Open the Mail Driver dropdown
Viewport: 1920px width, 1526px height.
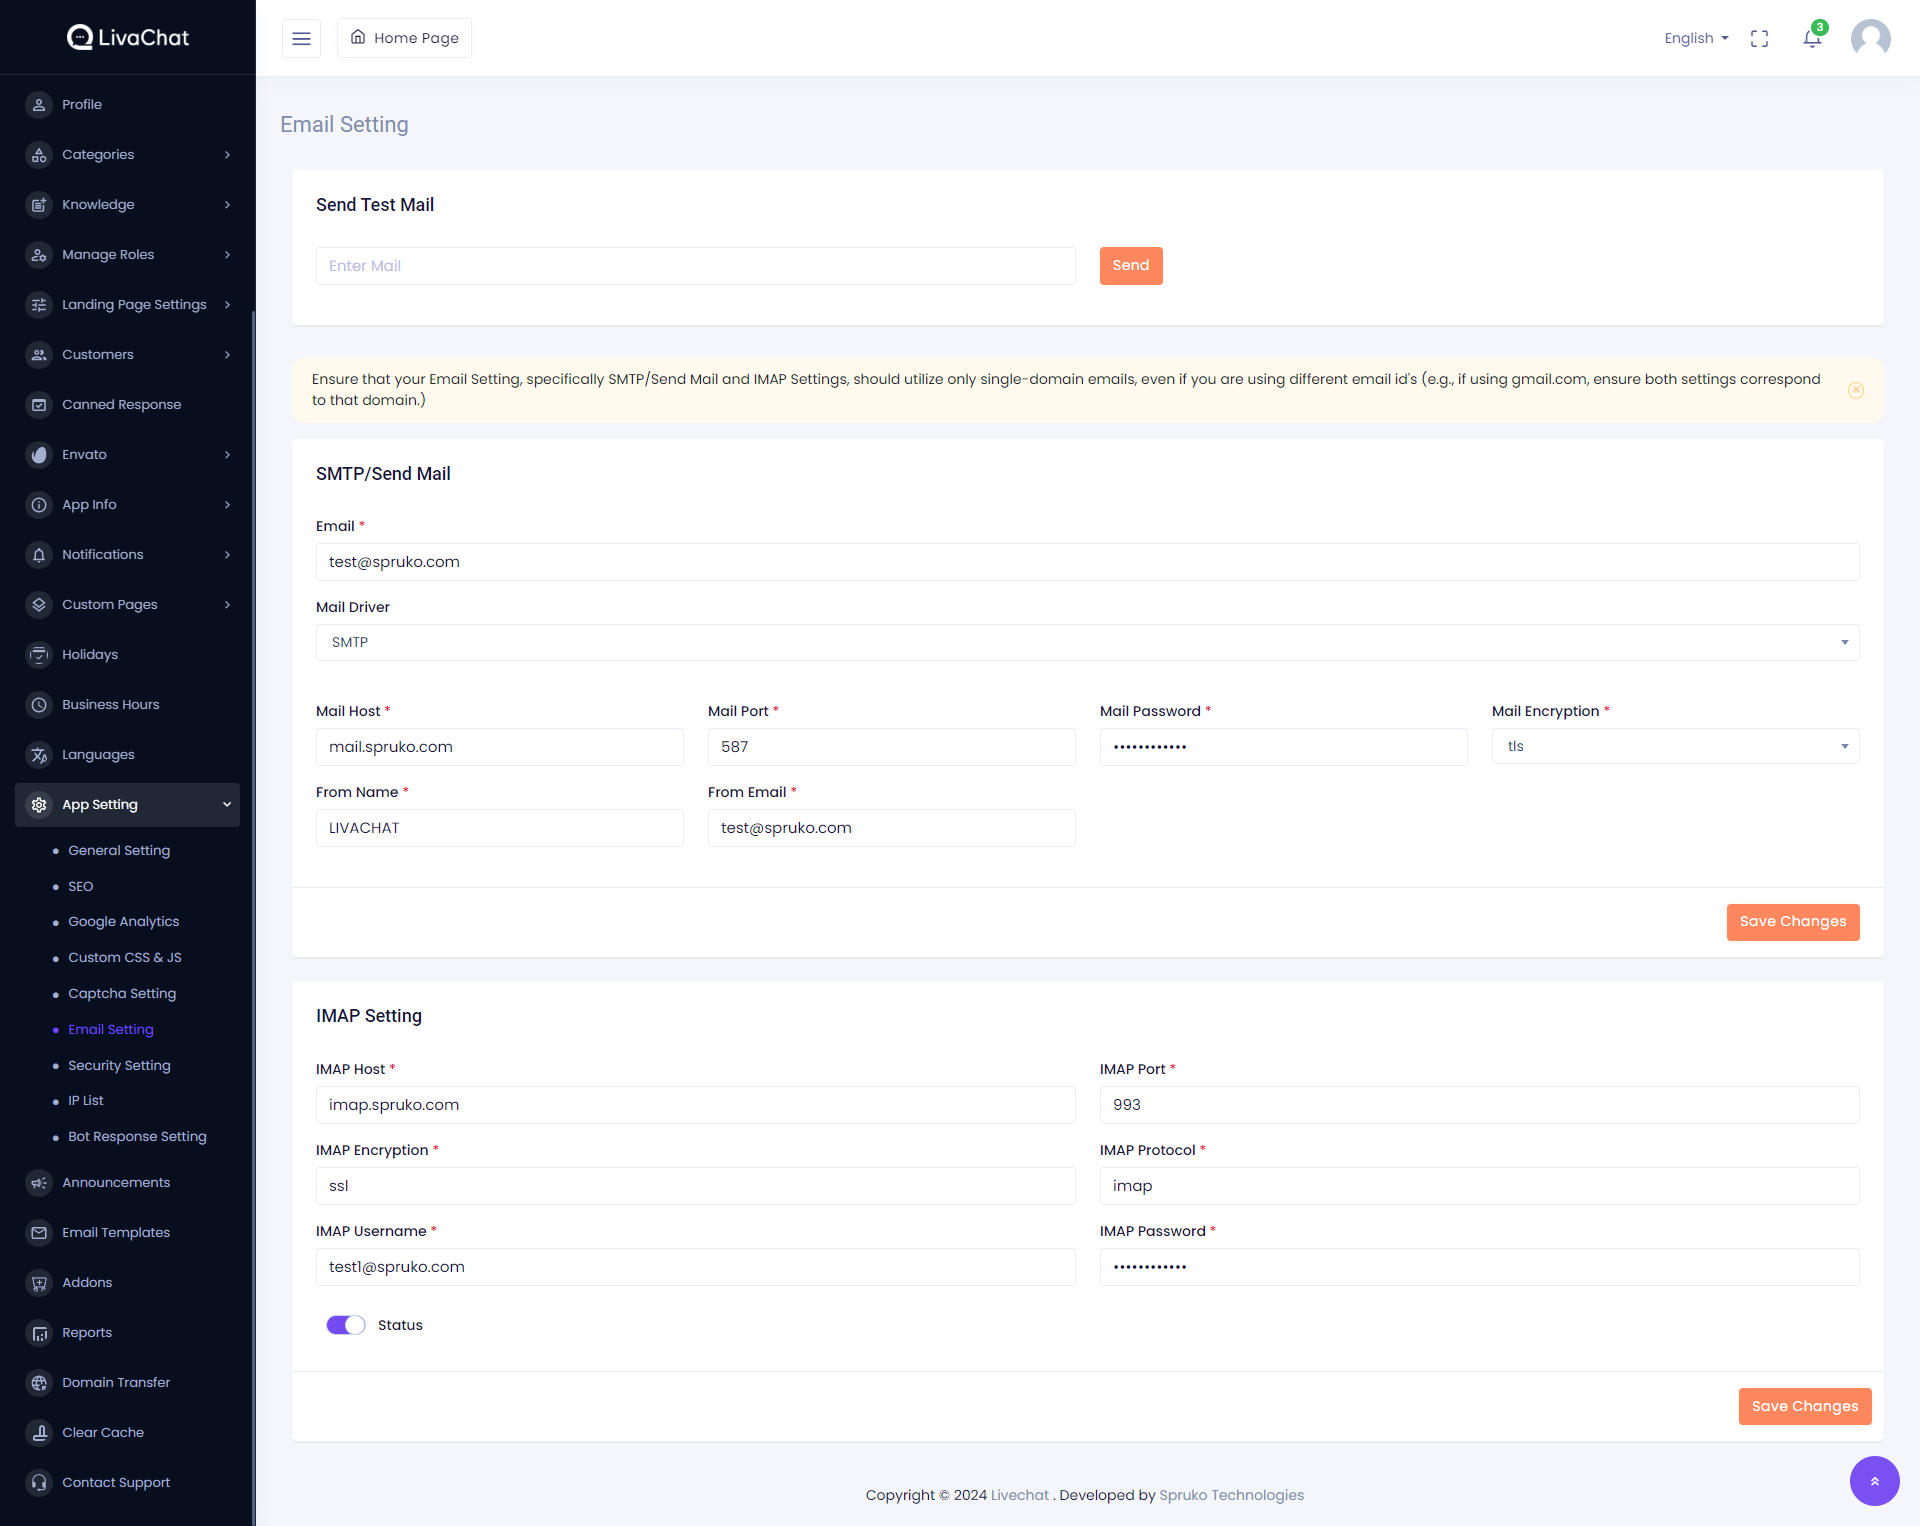1087,642
